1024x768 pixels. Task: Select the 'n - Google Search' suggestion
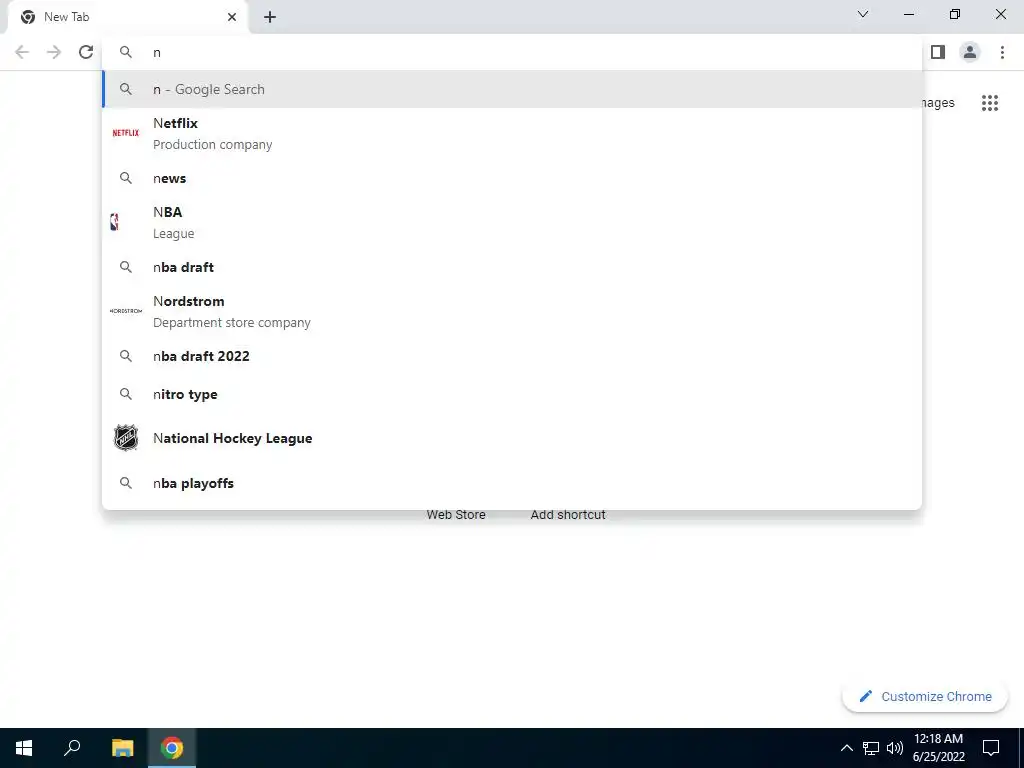pos(512,89)
